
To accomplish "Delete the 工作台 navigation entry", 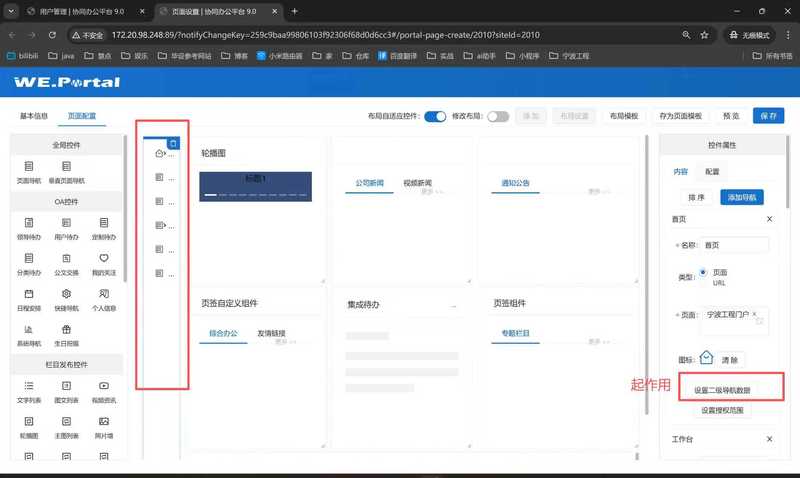I will (x=769, y=439).
